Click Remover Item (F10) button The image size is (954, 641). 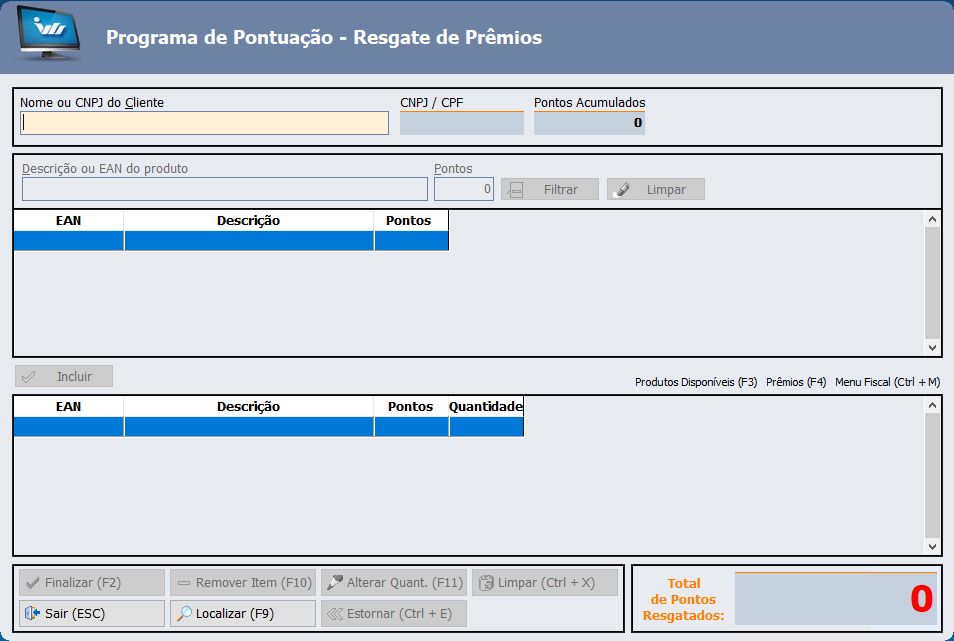[x=242, y=582]
